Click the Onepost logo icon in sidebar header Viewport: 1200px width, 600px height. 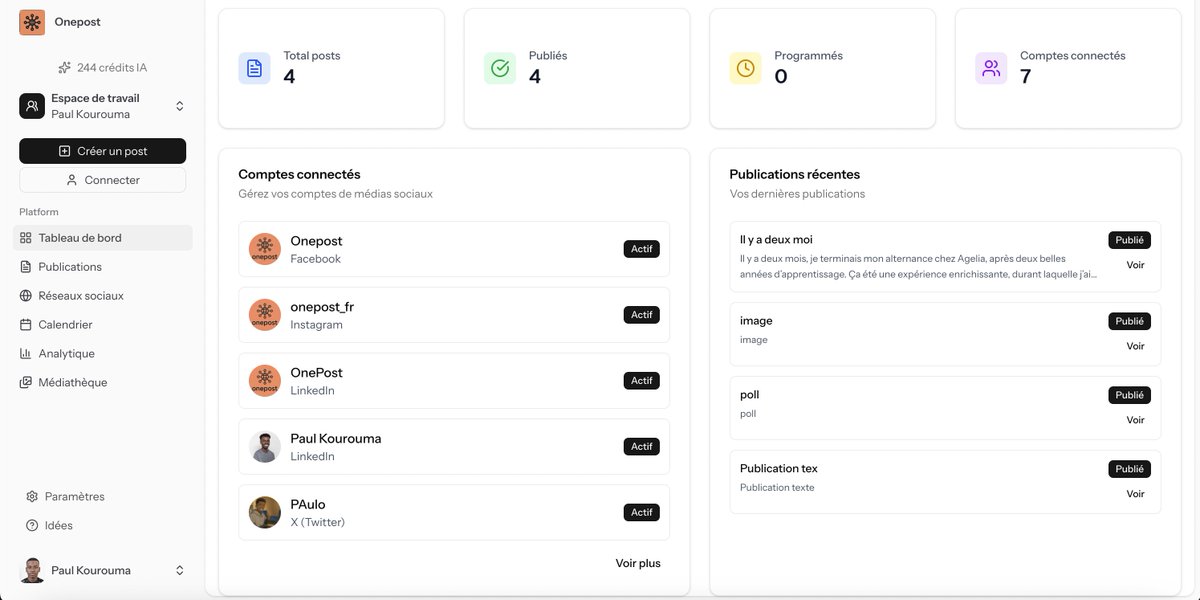pyautogui.click(x=32, y=22)
